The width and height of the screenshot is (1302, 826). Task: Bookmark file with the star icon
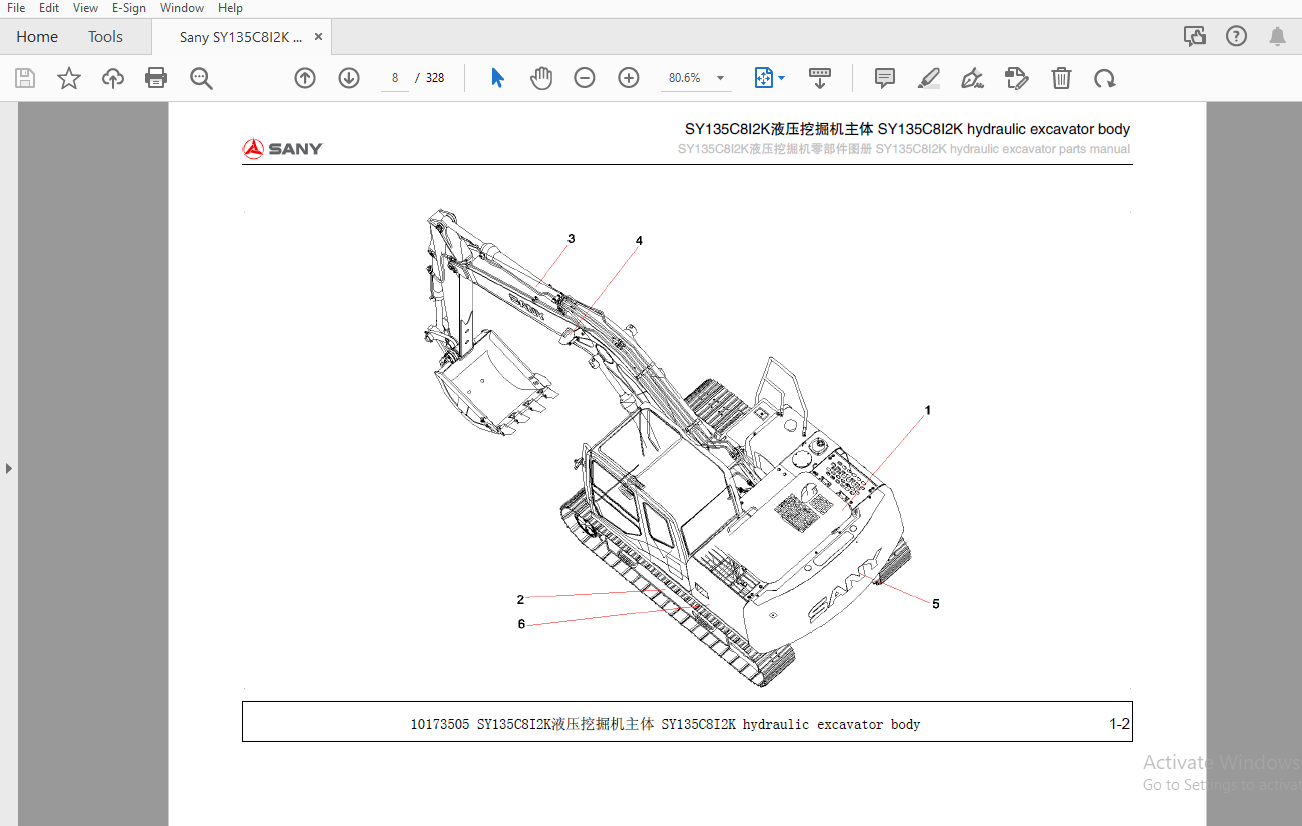pyautogui.click(x=69, y=78)
